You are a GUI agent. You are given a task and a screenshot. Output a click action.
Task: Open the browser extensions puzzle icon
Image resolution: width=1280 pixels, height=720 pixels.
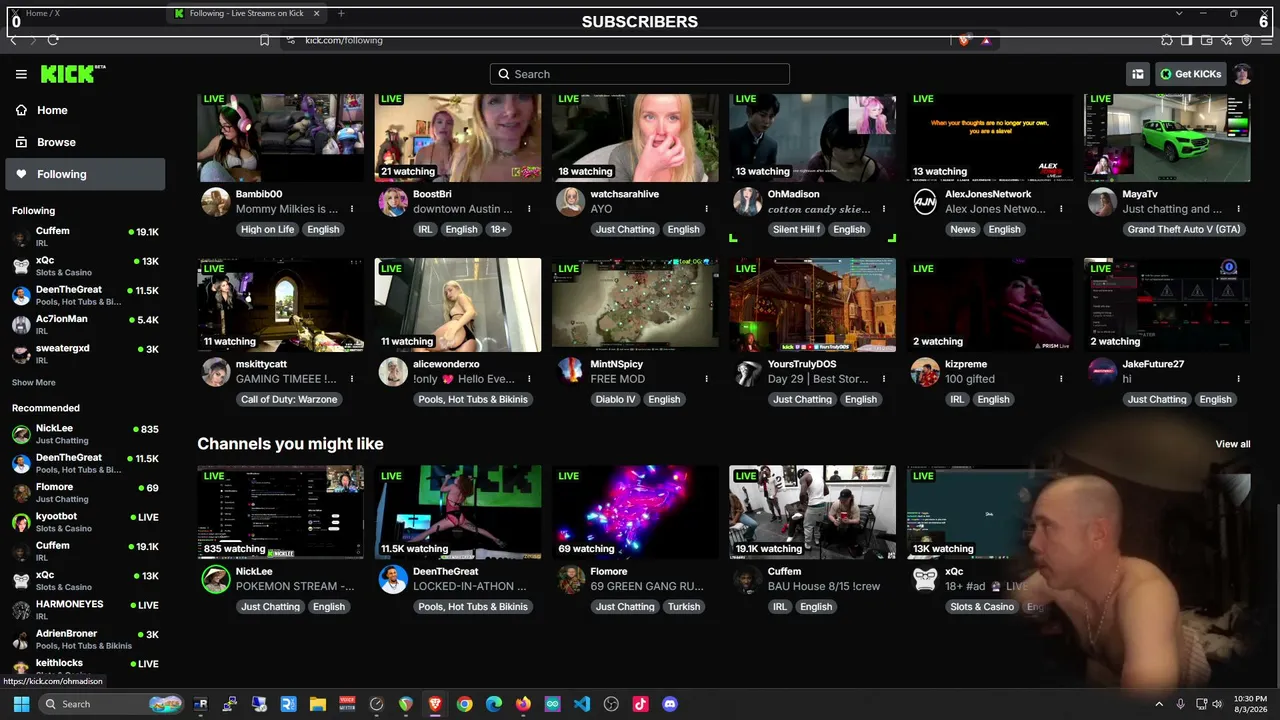pos(1167,40)
